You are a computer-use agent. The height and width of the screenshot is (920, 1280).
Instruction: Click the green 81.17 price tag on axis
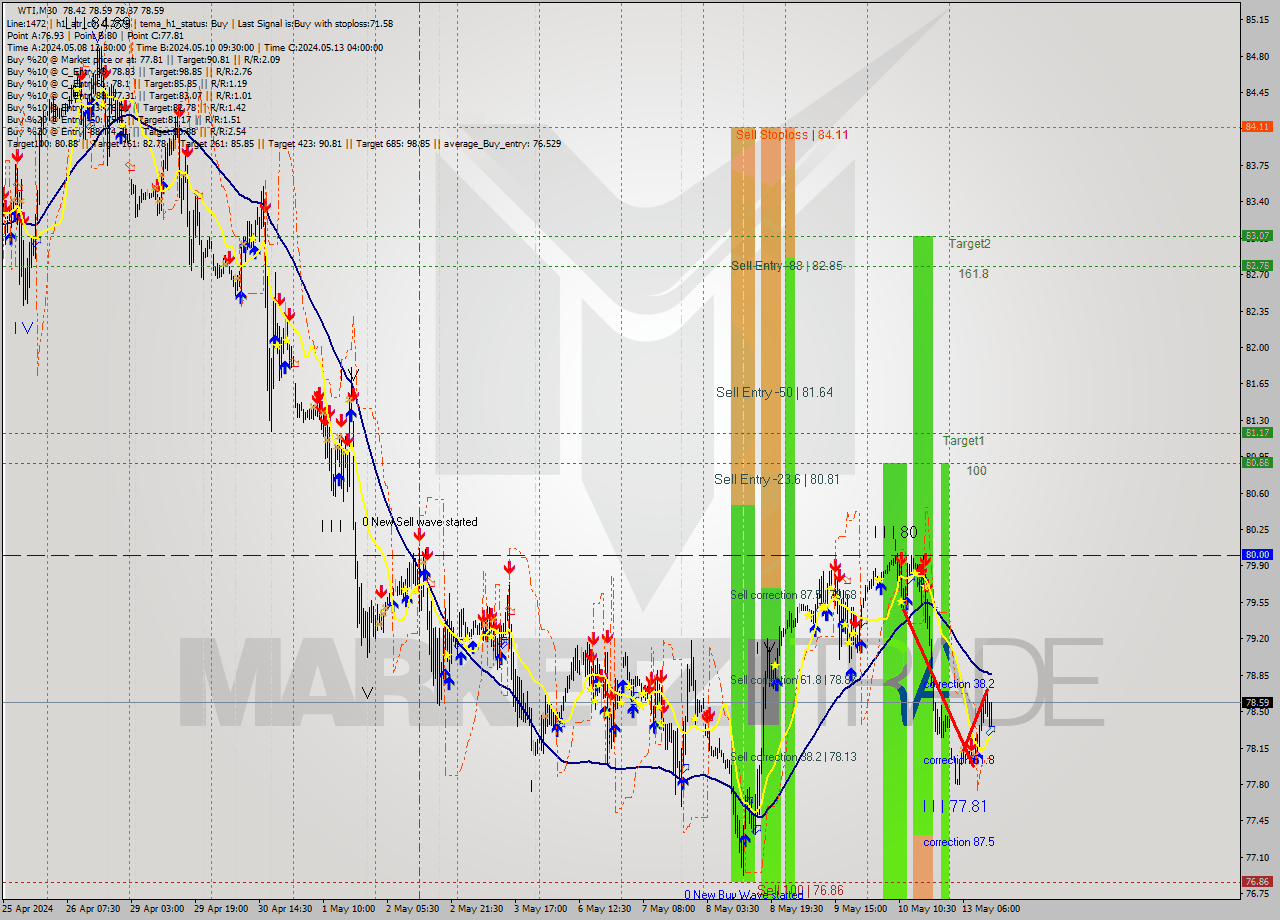pyautogui.click(x=1256, y=432)
